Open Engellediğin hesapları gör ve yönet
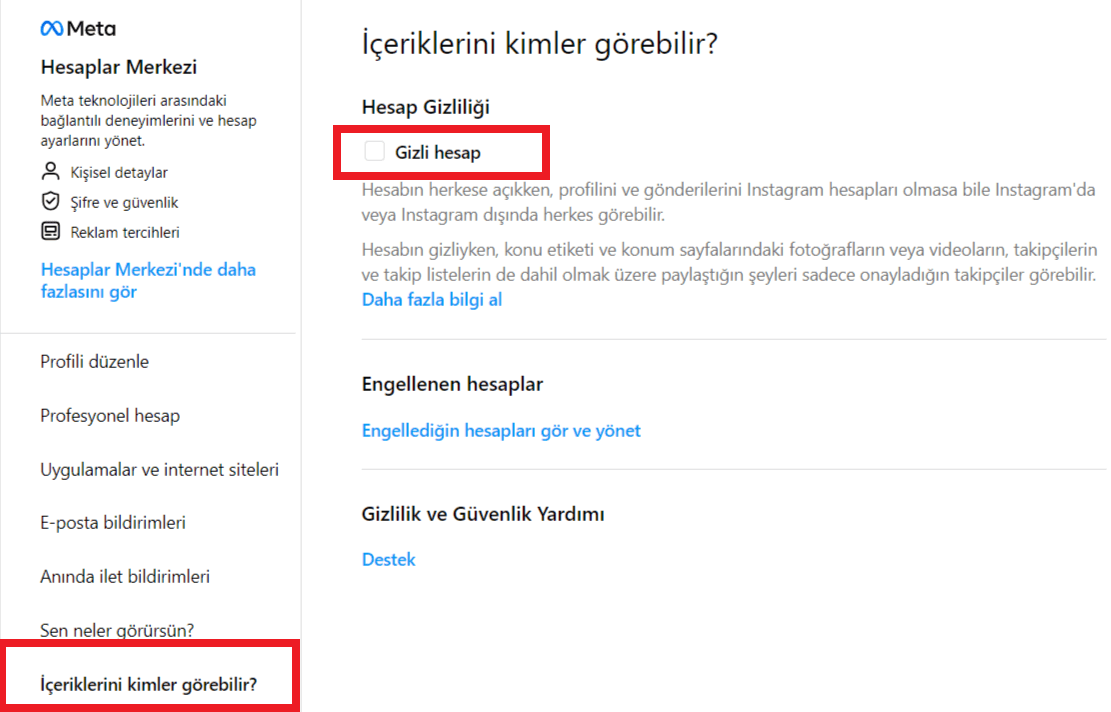The width and height of the screenshot is (1111, 712). [x=501, y=431]
